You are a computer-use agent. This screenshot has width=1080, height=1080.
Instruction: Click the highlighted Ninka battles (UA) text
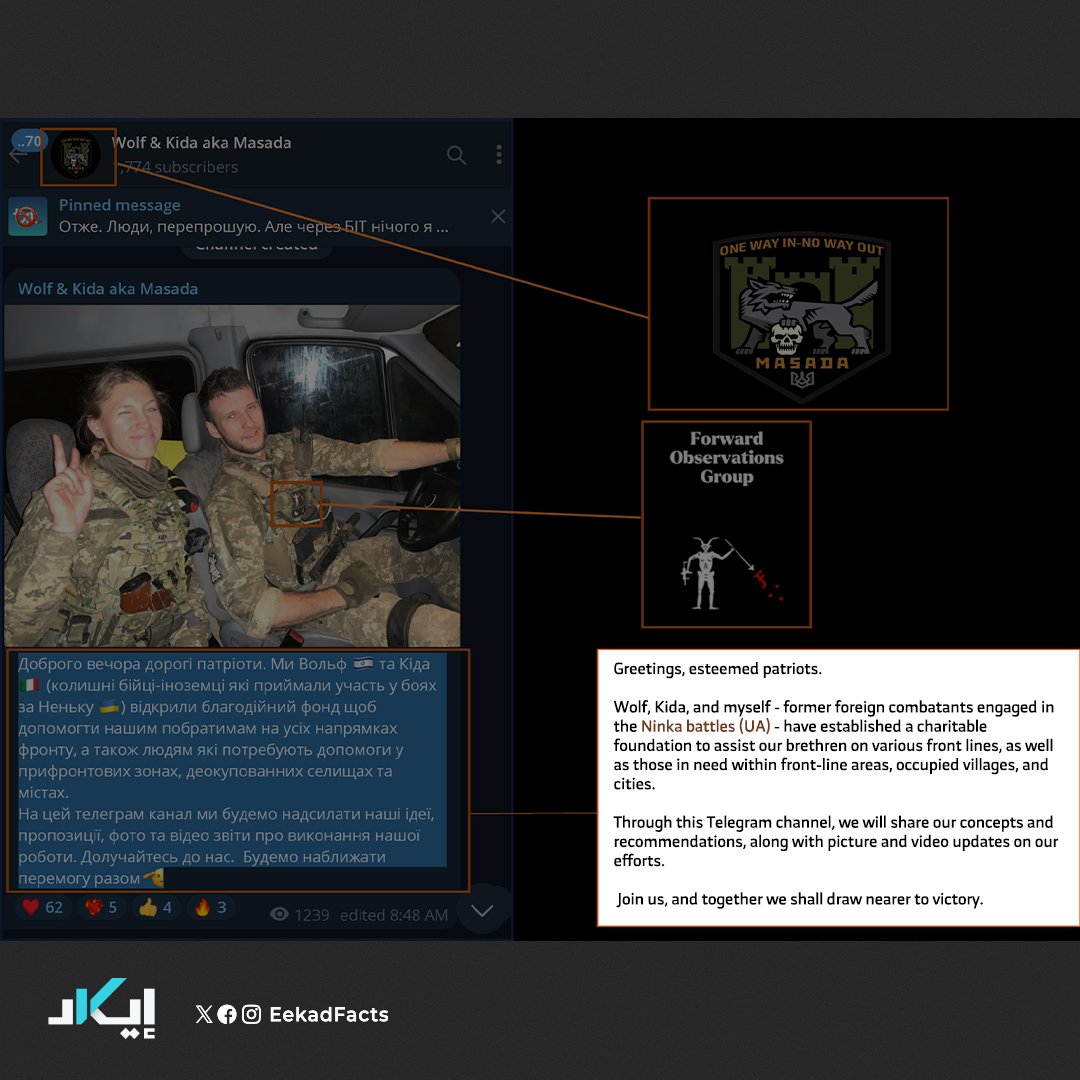(x=705, y=726)
